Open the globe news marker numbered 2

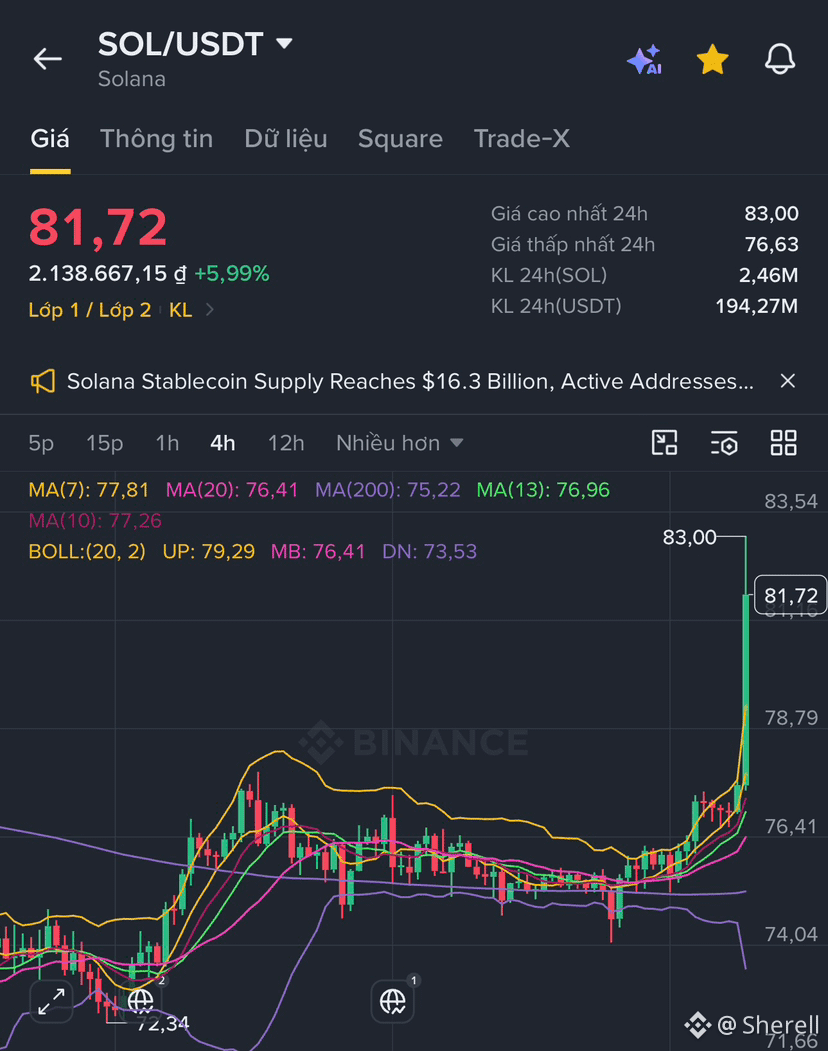[141, 1000]
